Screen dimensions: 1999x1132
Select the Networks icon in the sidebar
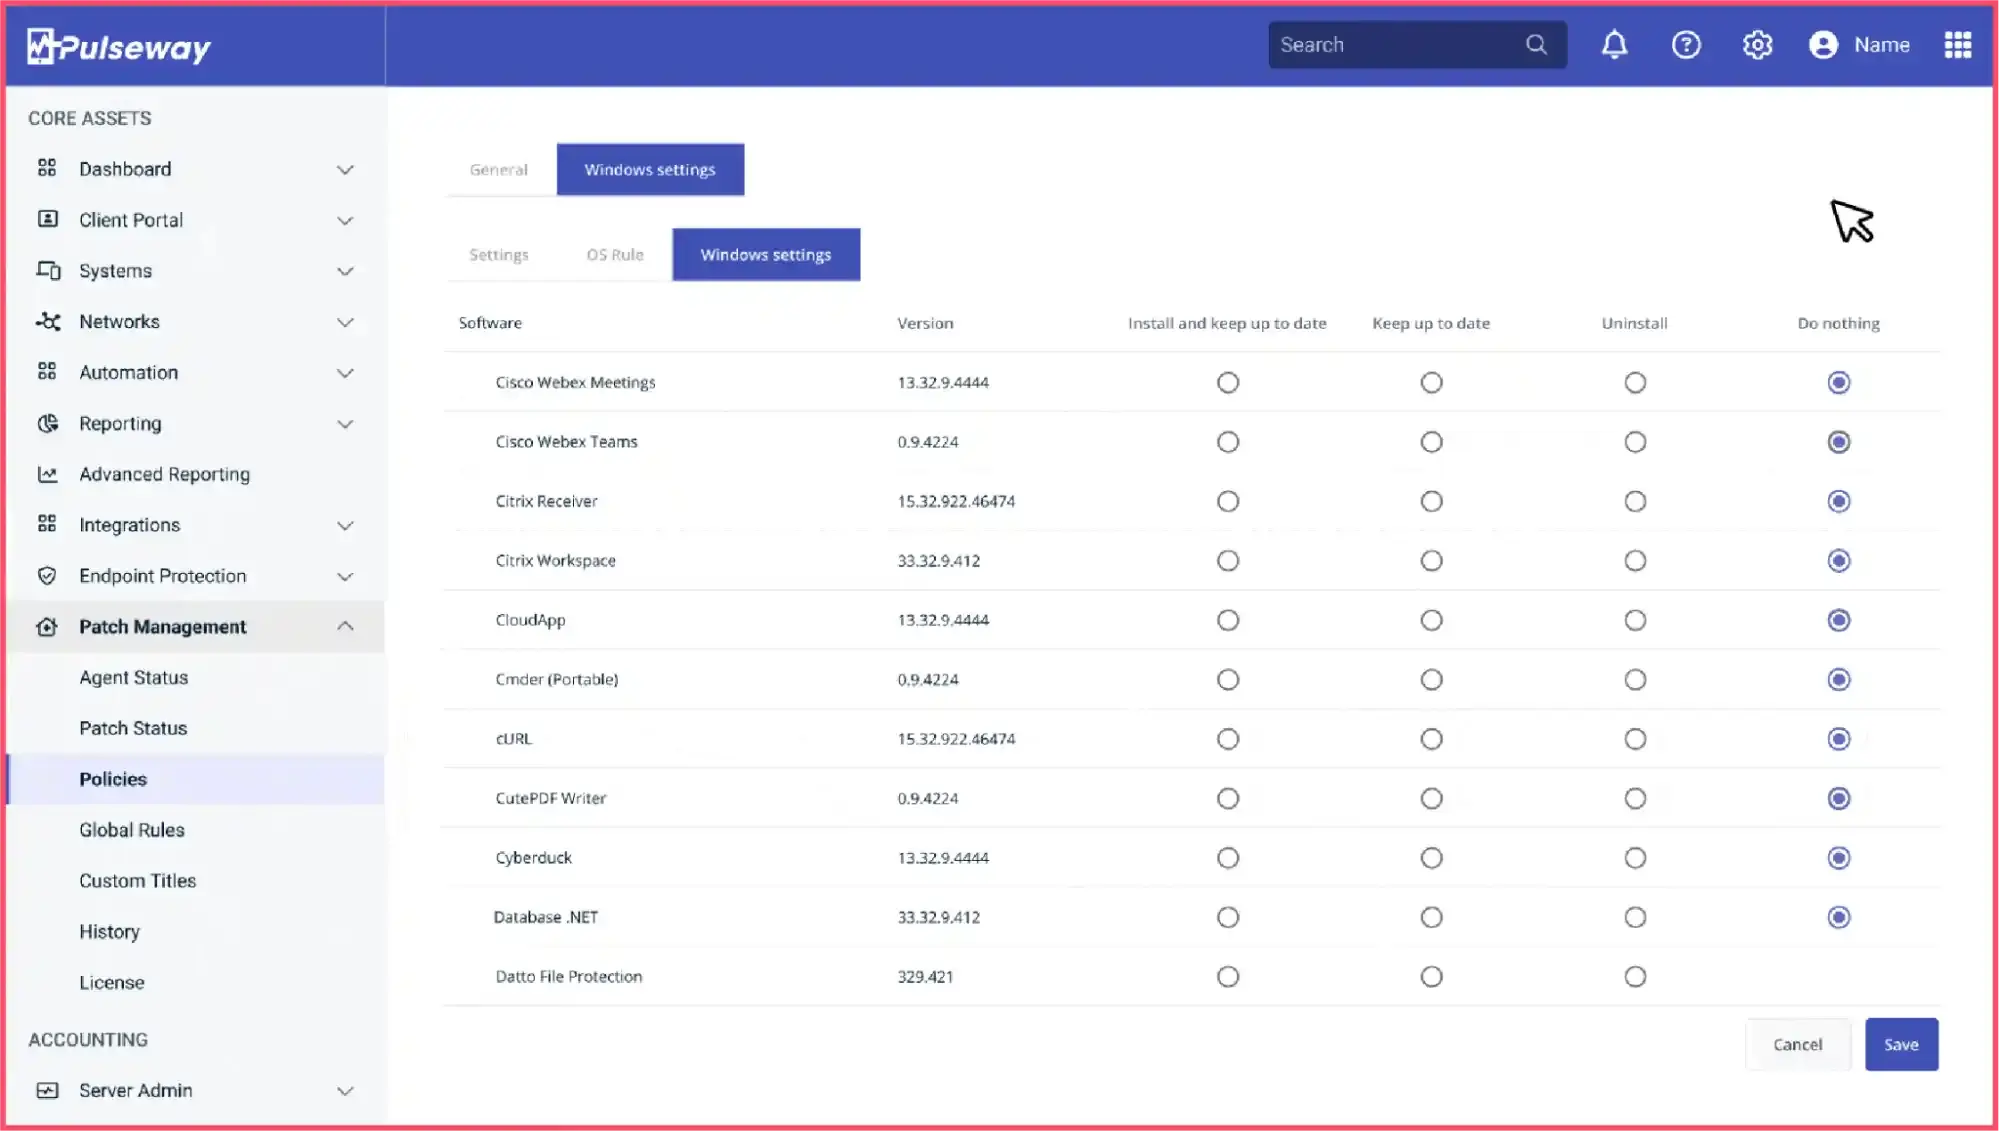coord(47,321)
